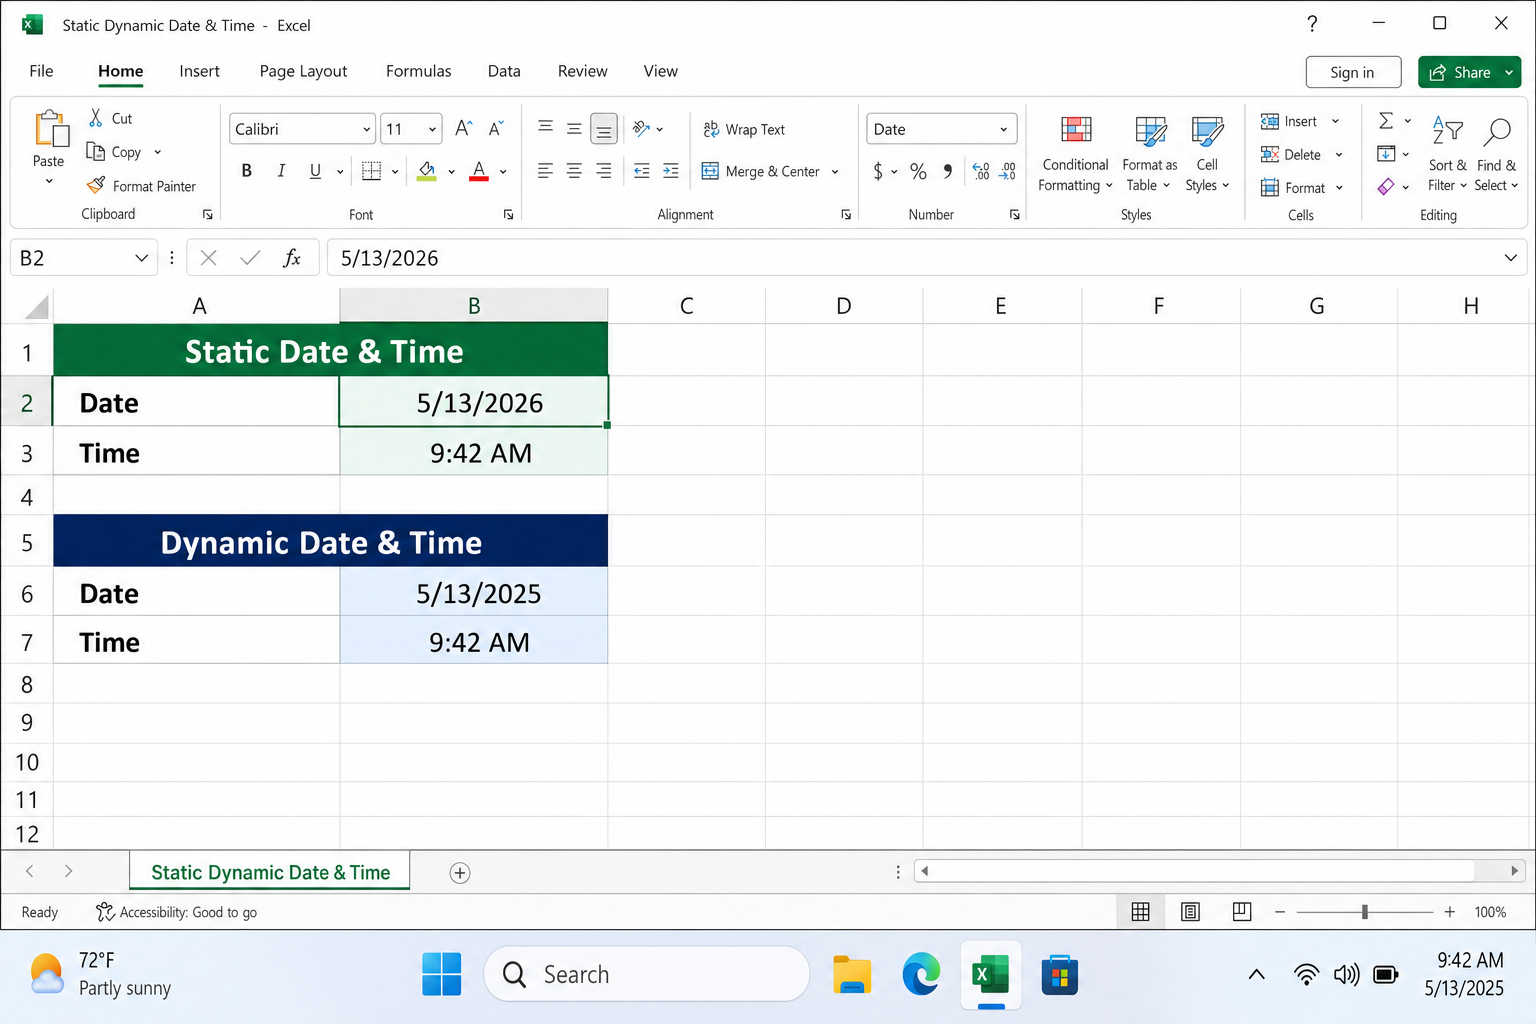
Task: Toggle Align Right
Action: (x=604, y=171)
